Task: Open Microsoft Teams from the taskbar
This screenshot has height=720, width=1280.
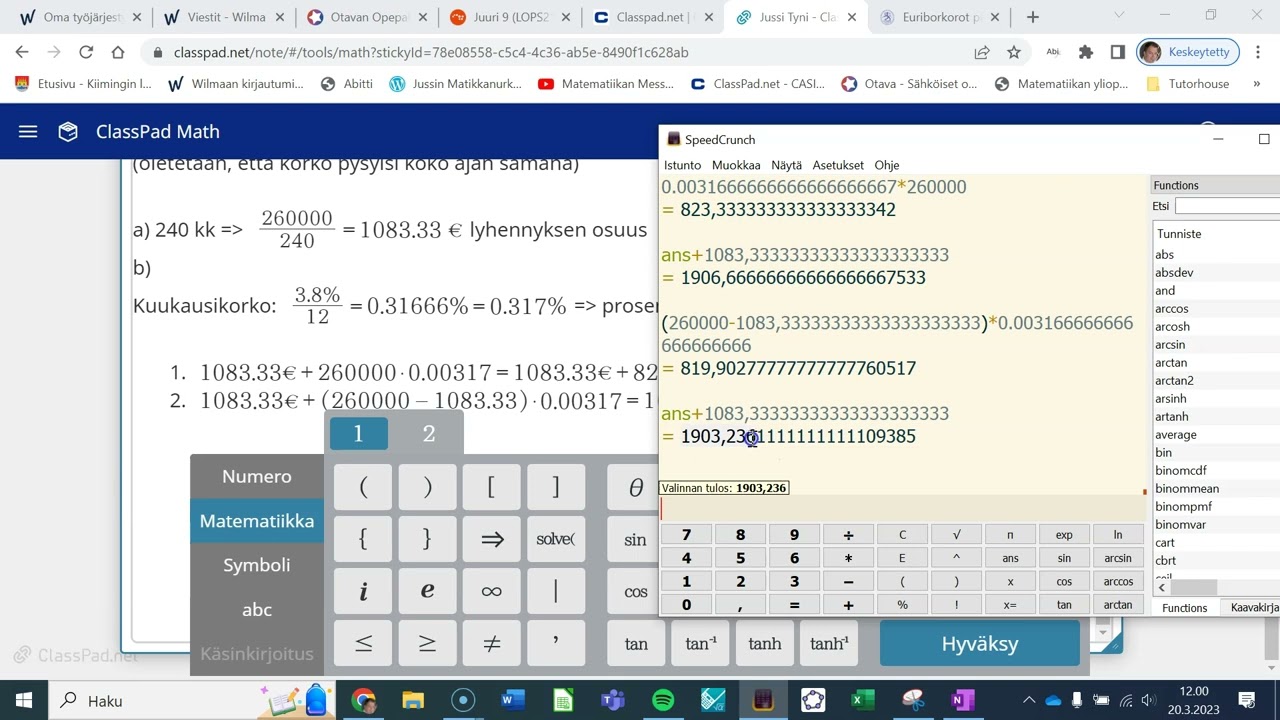Action: [x=613, y=700]
